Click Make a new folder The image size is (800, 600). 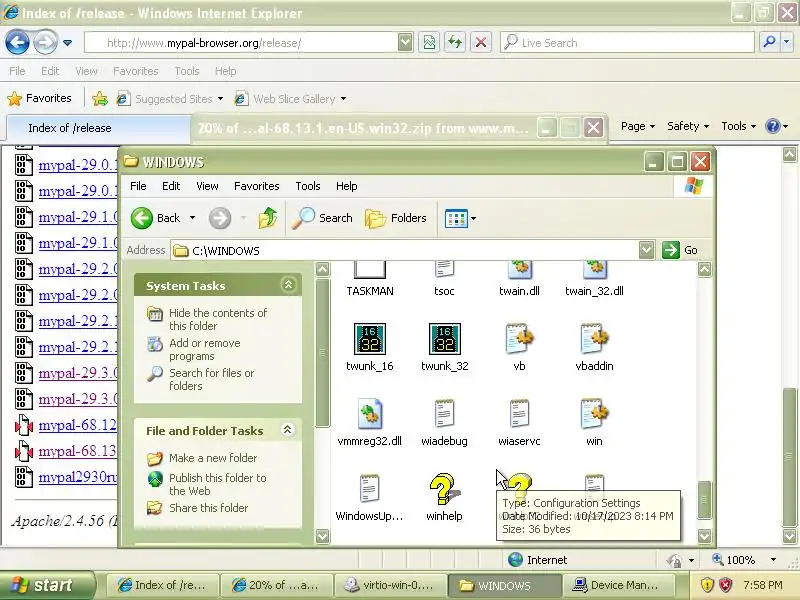213,458
